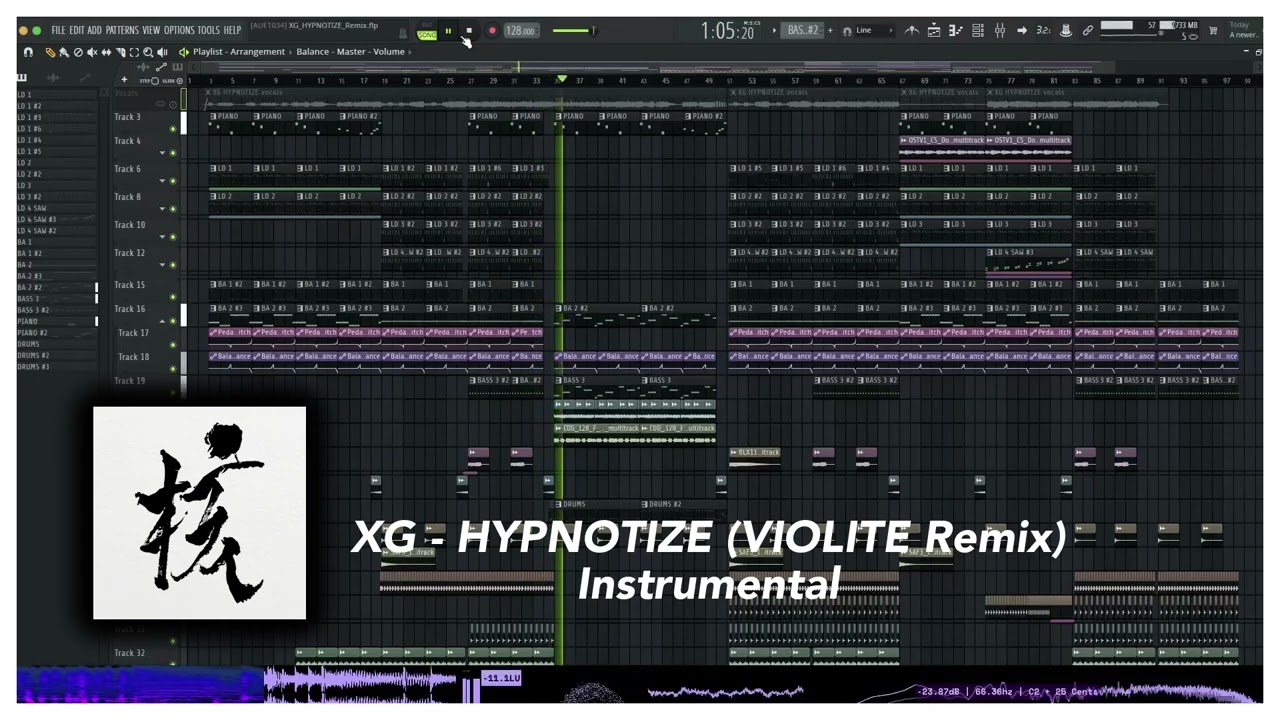Mute Track 15 with its green LED
The width and height of the screenshot is (1280, 720).
pyautogui.click(x=173, y=297)
